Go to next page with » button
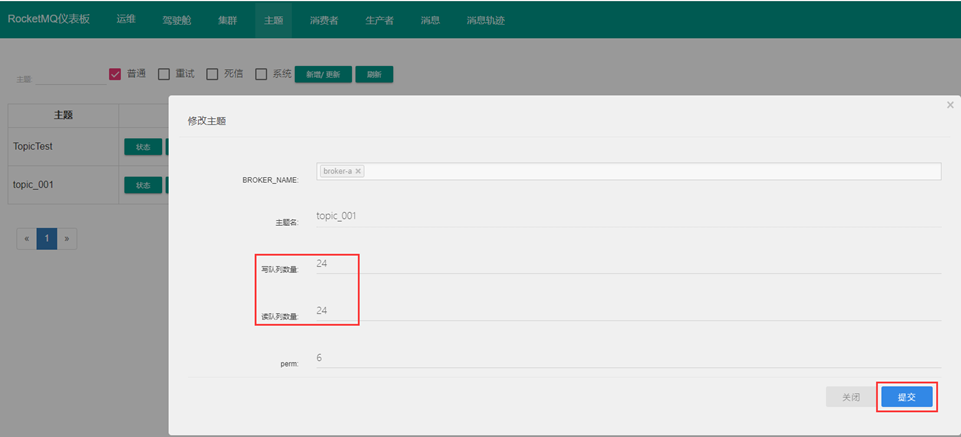The height and width of the screenshot is (437, 961). [67, 238]
